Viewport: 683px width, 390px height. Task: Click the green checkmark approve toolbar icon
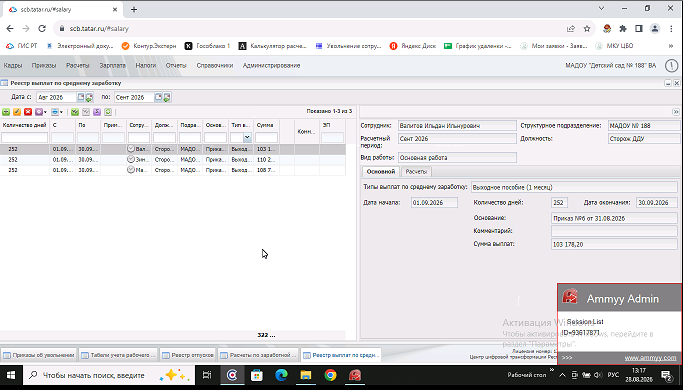click(x=75, y=112)
